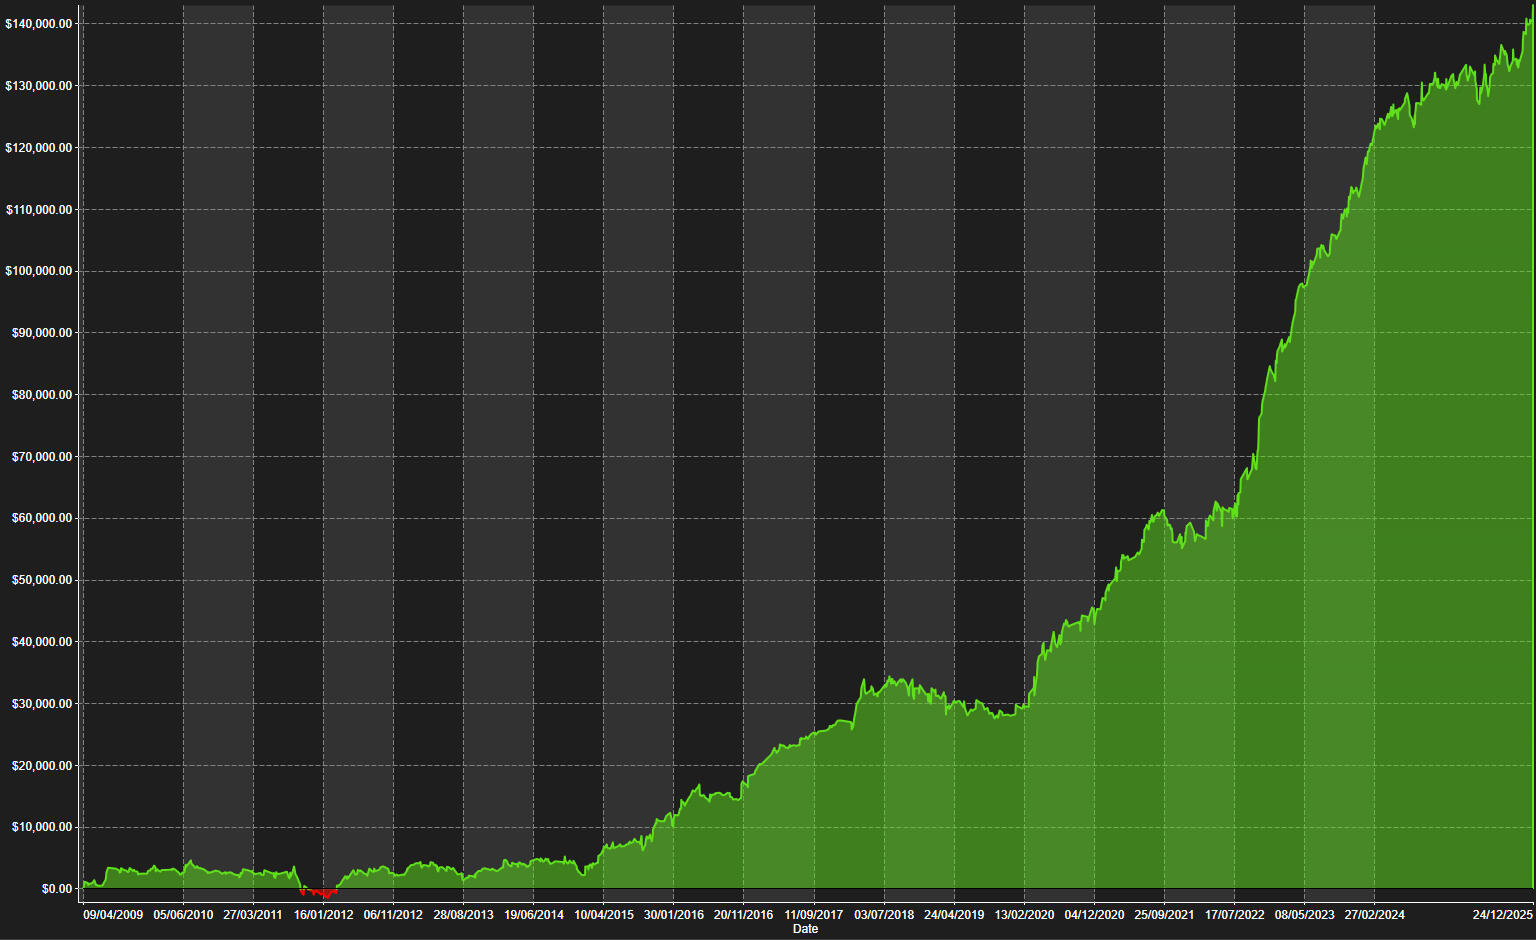The width and height of the screenshot is (1536, 940).
Task: Pick the 20/11/2016 date label
Action: 743,915
